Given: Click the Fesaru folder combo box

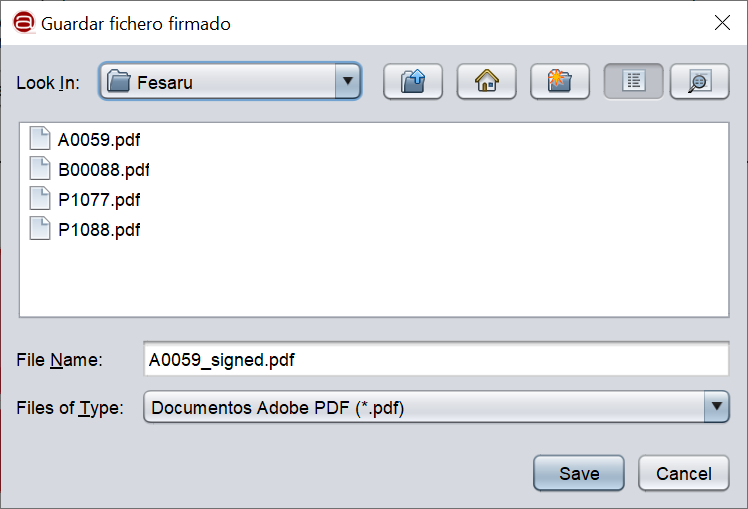Looking at the screenshot, I should point(230,81).
